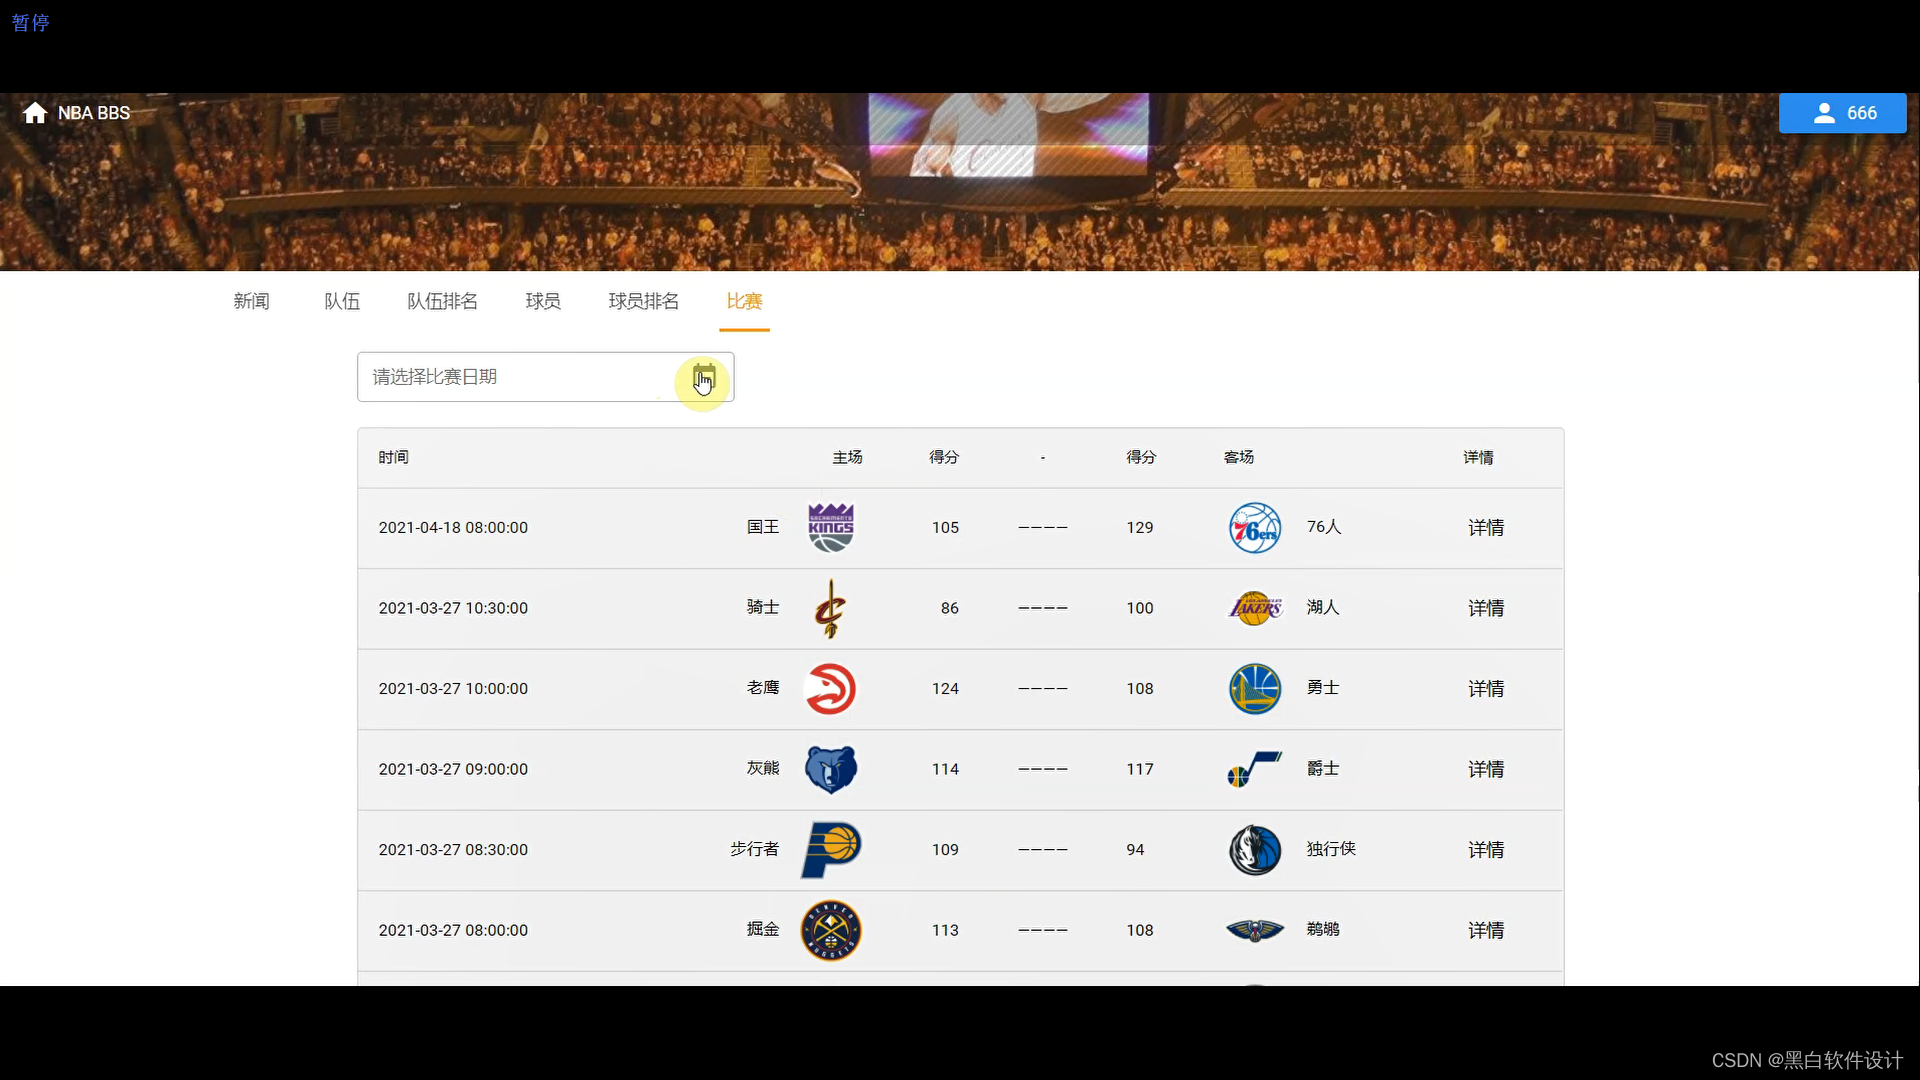Click the Lakers team logo

tap(1254, 608)
